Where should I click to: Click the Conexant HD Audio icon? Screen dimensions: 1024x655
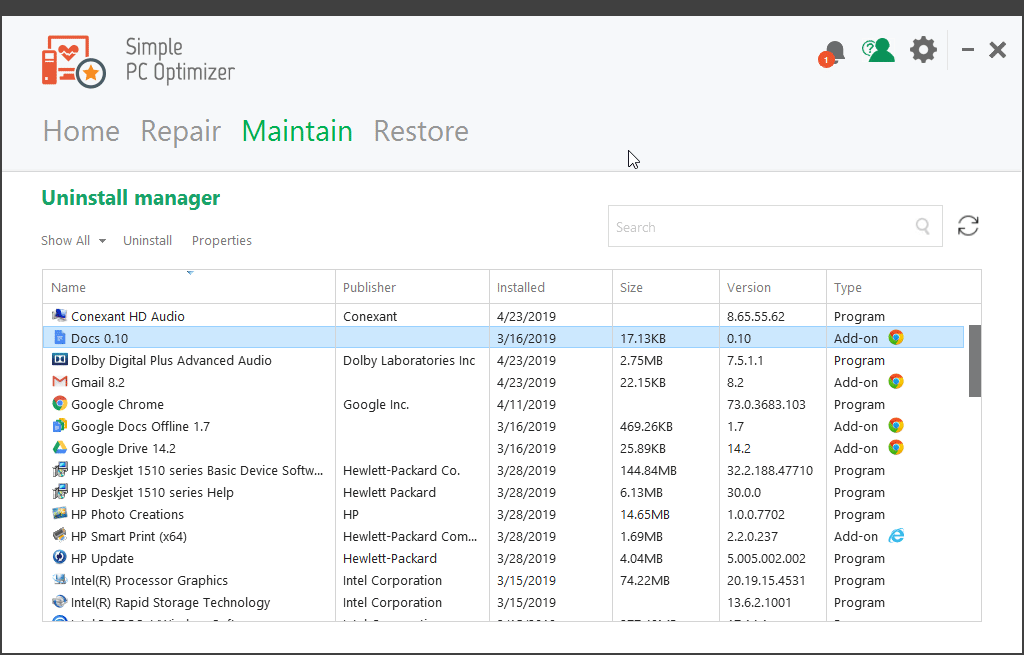point(59,315)
